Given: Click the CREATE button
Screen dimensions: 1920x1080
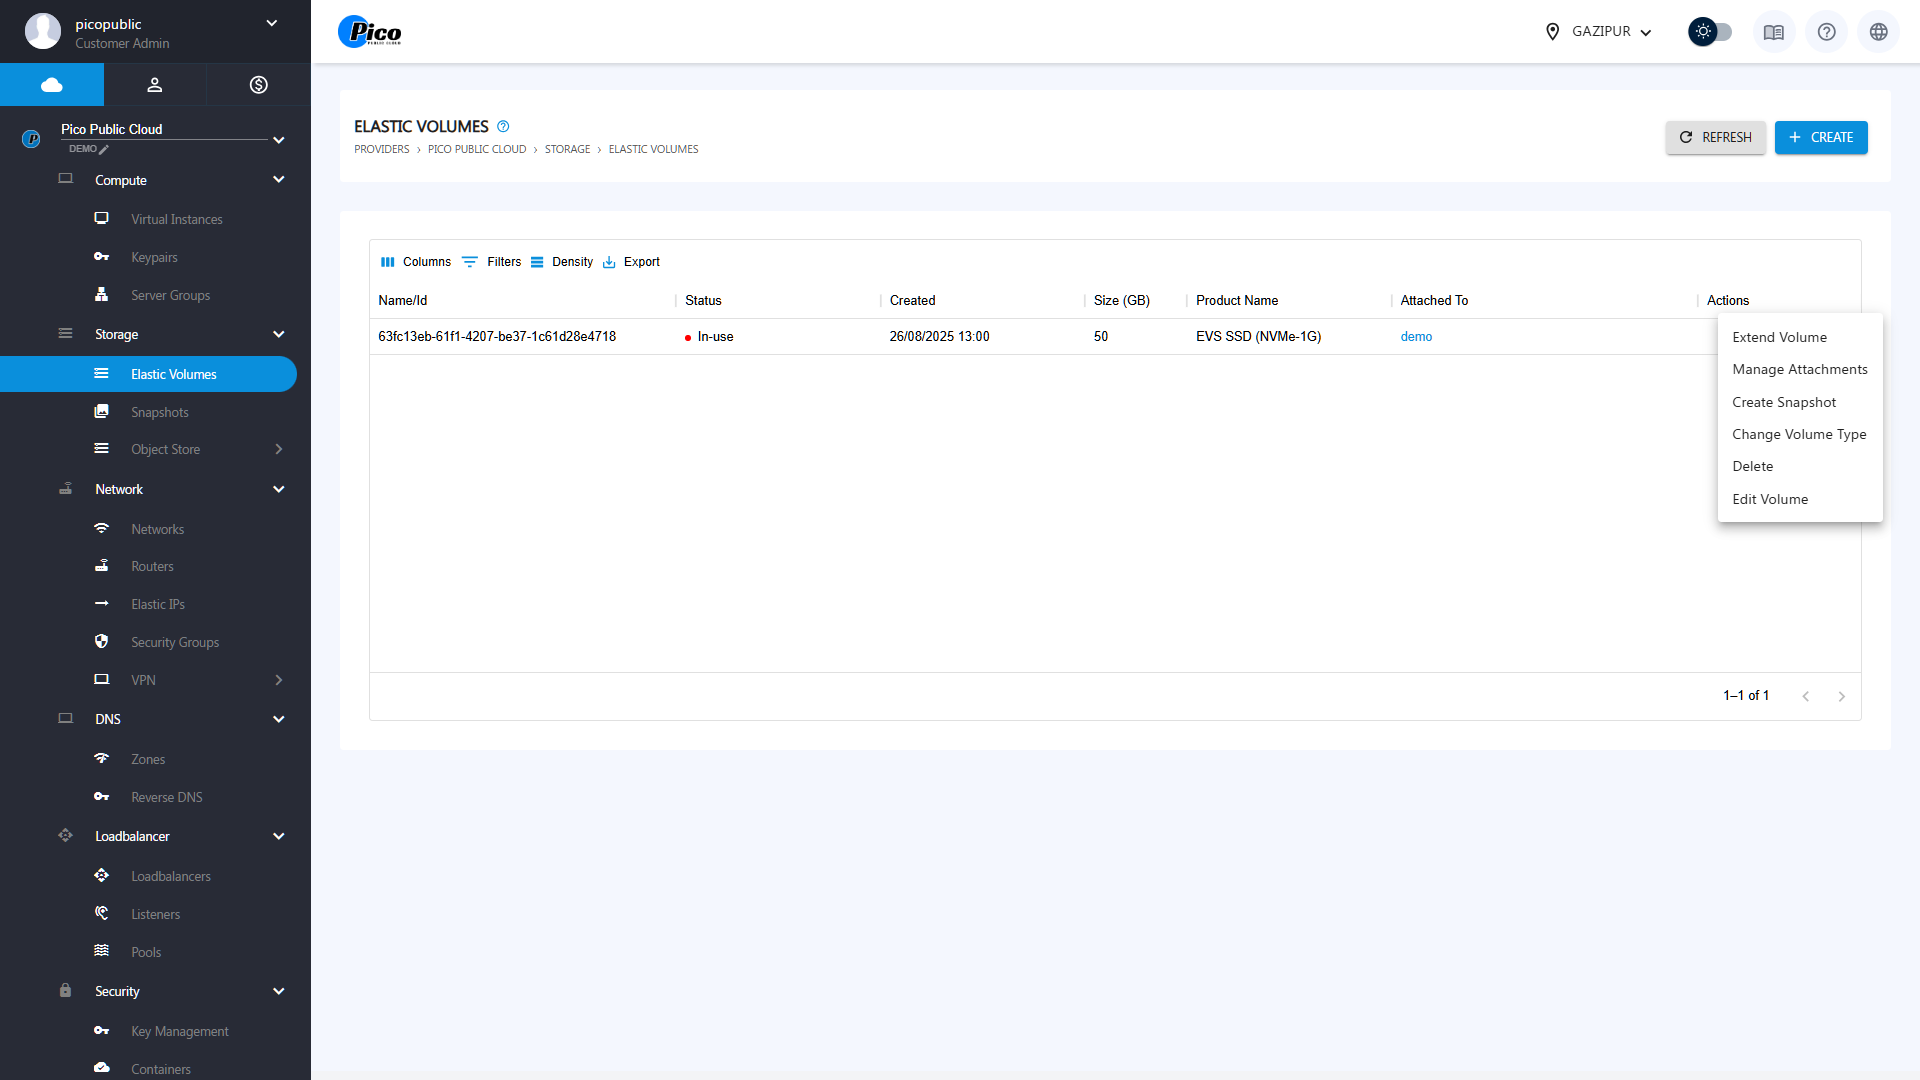Looking at the screenshot, I should (x=1820, y=138).
